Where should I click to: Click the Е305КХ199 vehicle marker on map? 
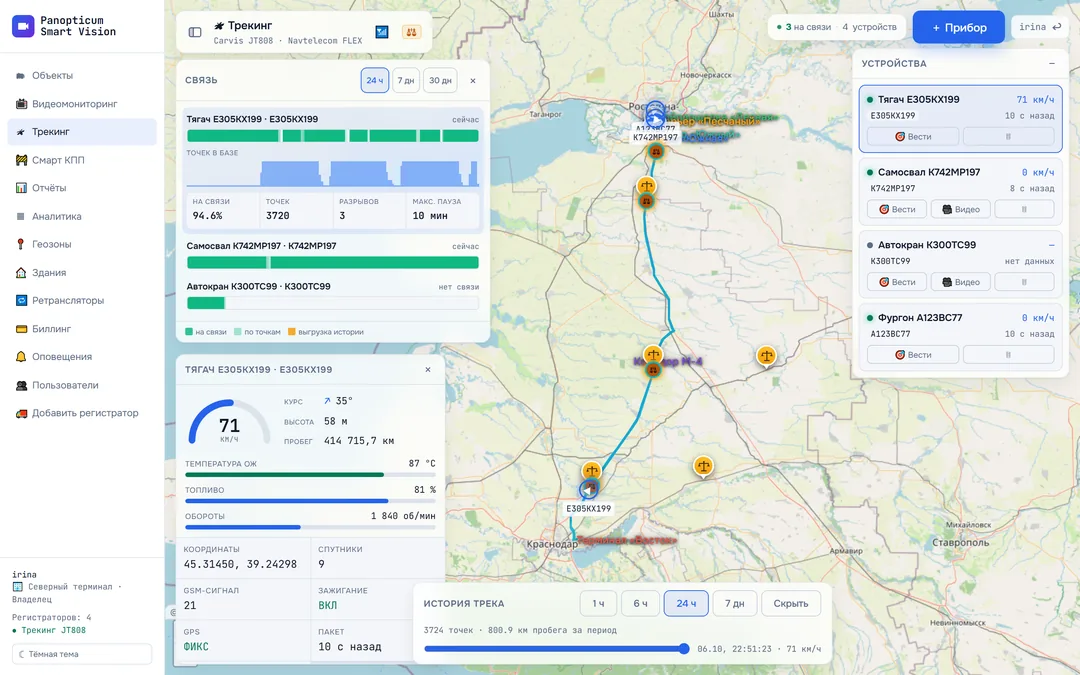pyautogui.click(x=588, y=489)
